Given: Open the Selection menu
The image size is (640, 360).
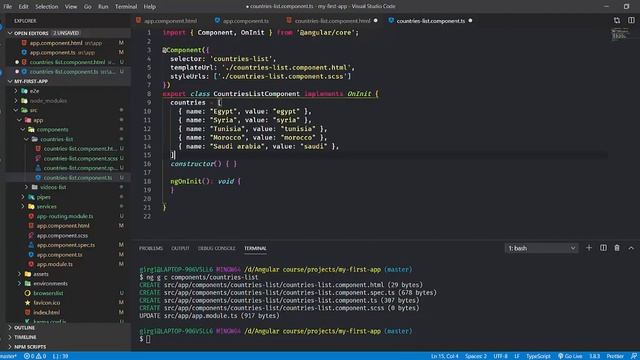Looking at the screenshot, I should pyautogui.click(x=47, y=7).
